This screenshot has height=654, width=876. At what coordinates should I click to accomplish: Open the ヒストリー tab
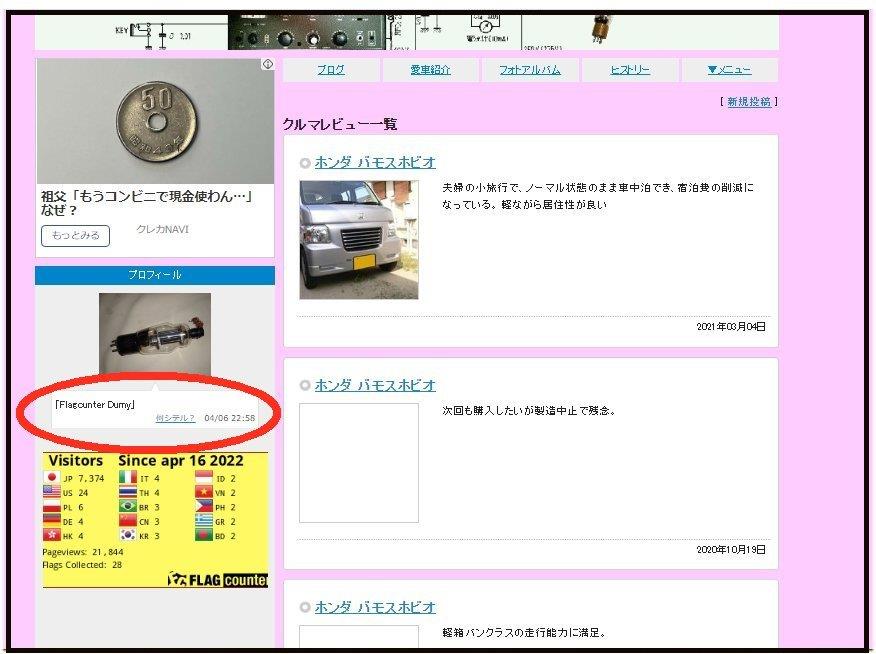[x=630, y=70]
